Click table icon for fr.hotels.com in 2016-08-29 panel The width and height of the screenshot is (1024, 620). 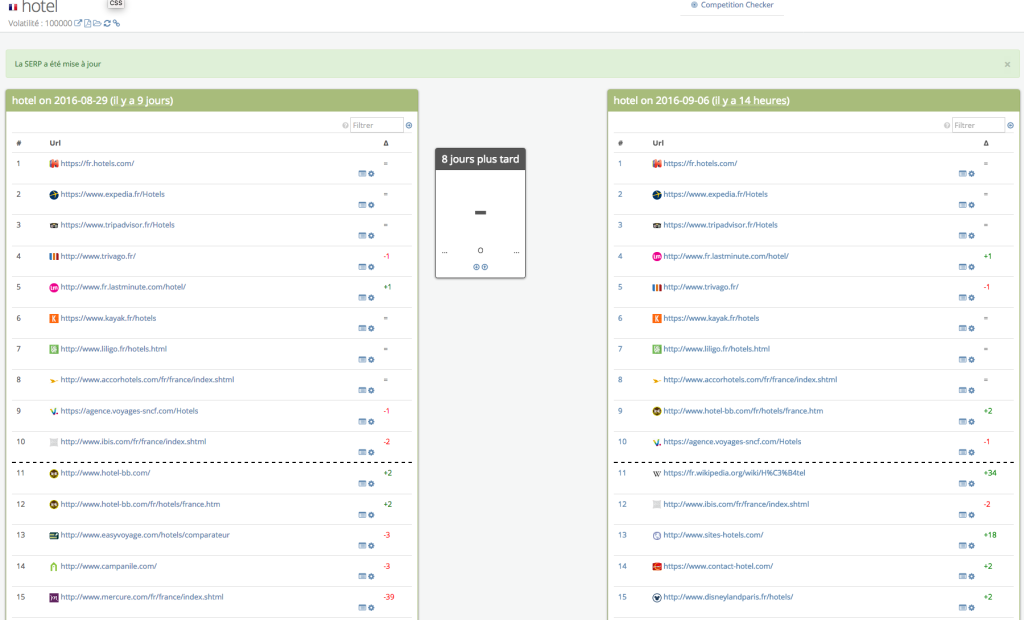pos(362,174)
